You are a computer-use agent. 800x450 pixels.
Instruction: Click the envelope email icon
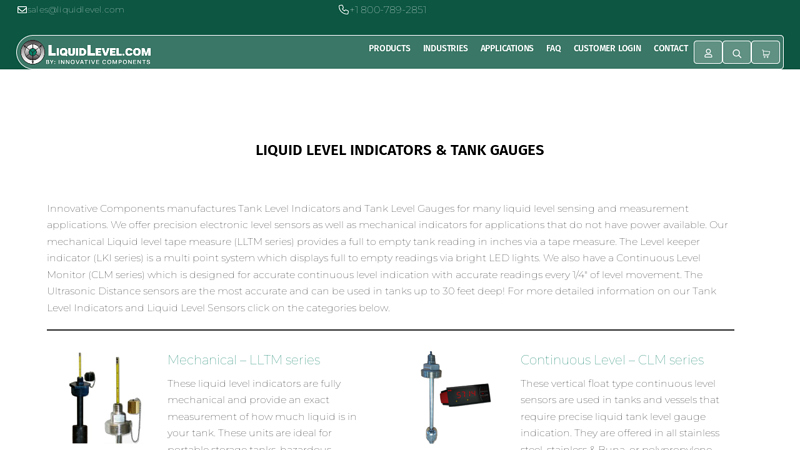22,10
